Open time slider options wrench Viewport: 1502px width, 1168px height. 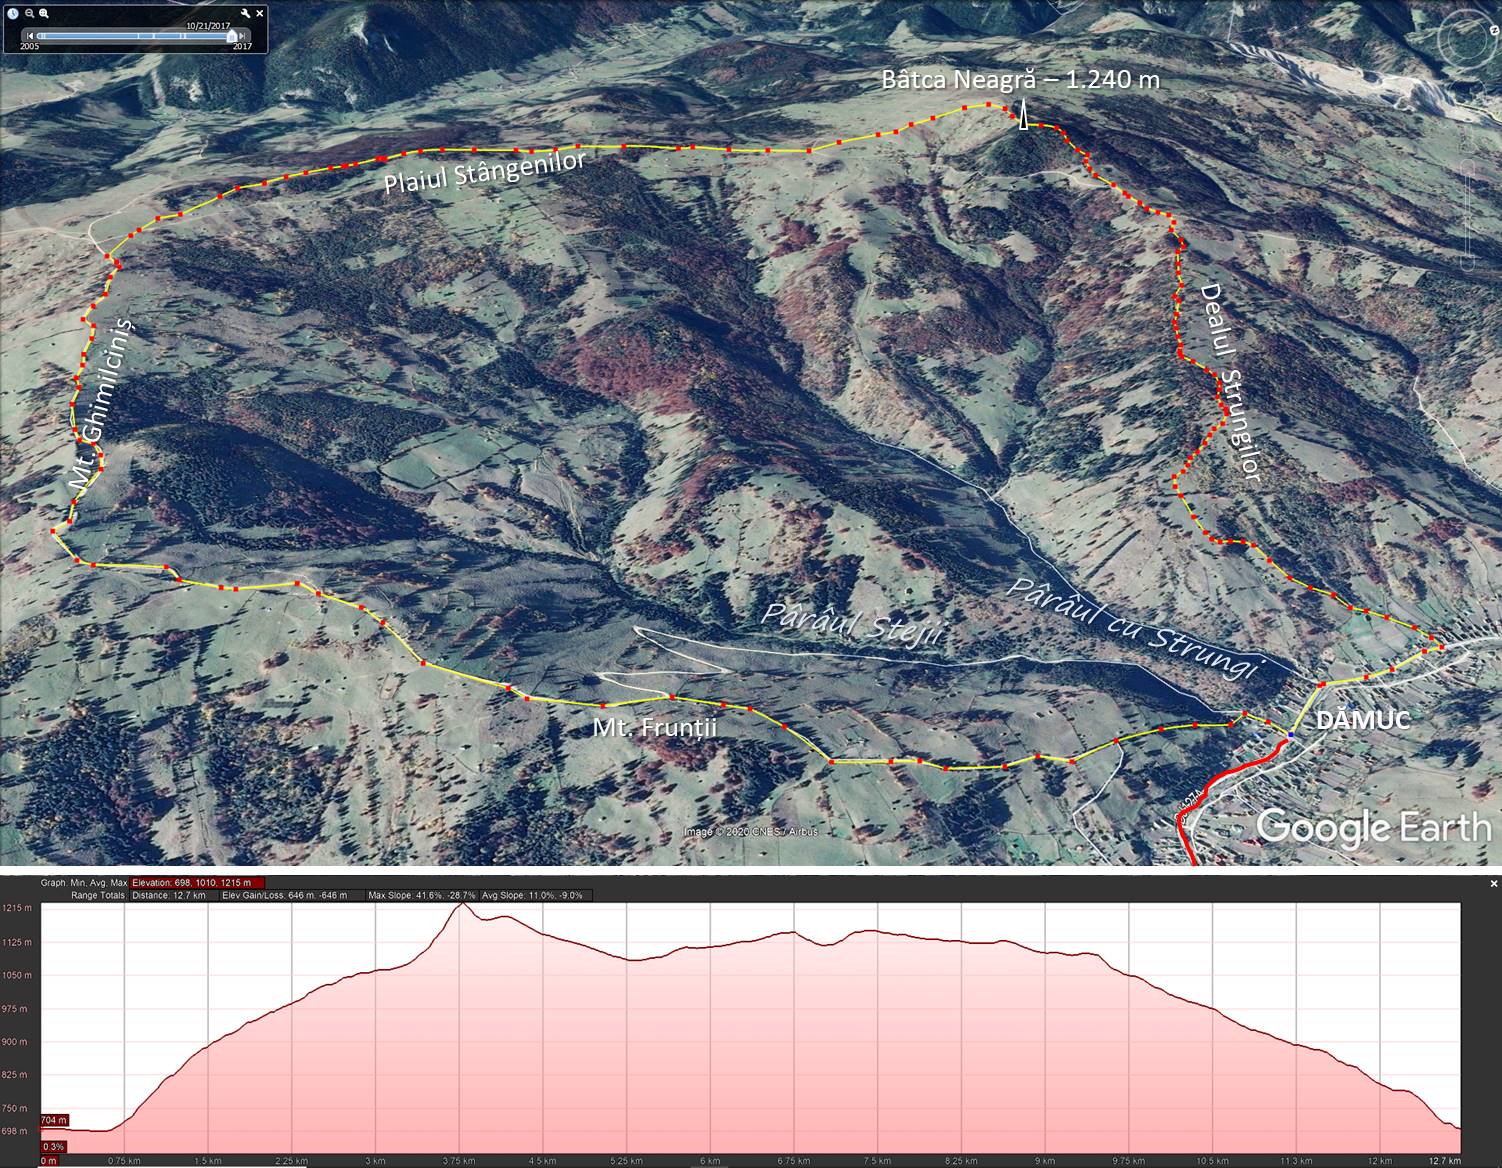click(x=246, y=13)
